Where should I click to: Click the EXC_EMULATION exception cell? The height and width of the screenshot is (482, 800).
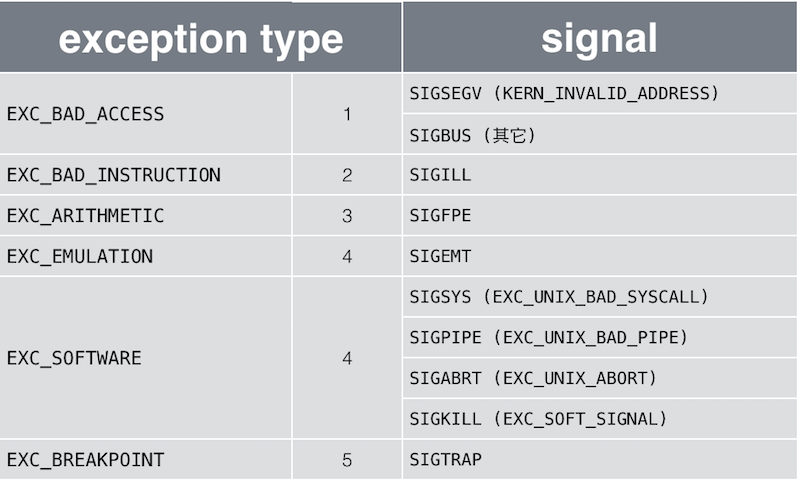(80, 257)
